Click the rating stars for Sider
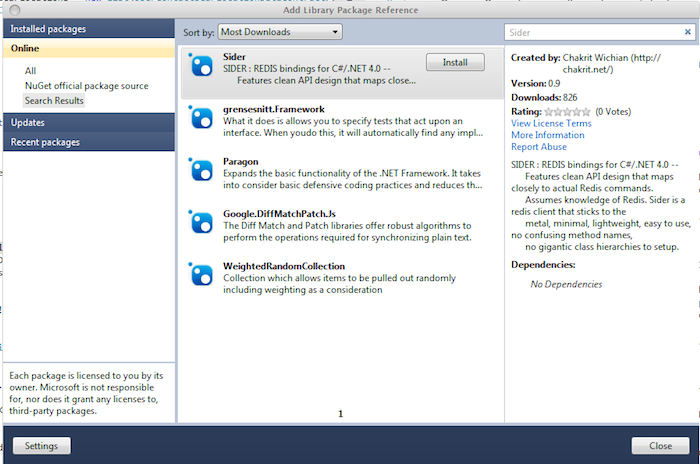This screenshot has height=464, width=700. (x=567, y=112)
